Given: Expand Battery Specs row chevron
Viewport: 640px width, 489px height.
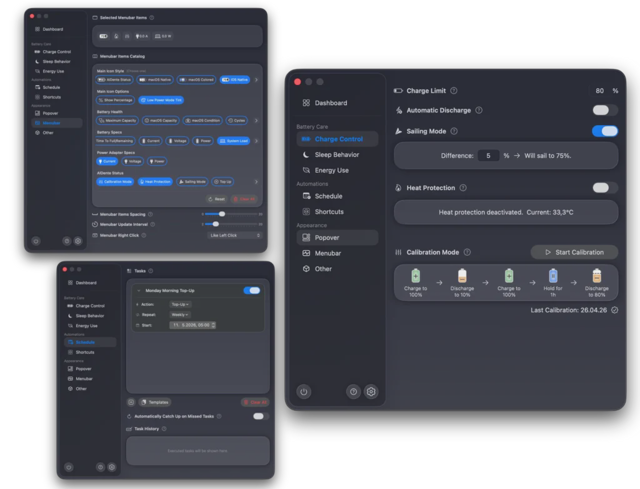Looking at the screenshot, I should pos(256,141).
